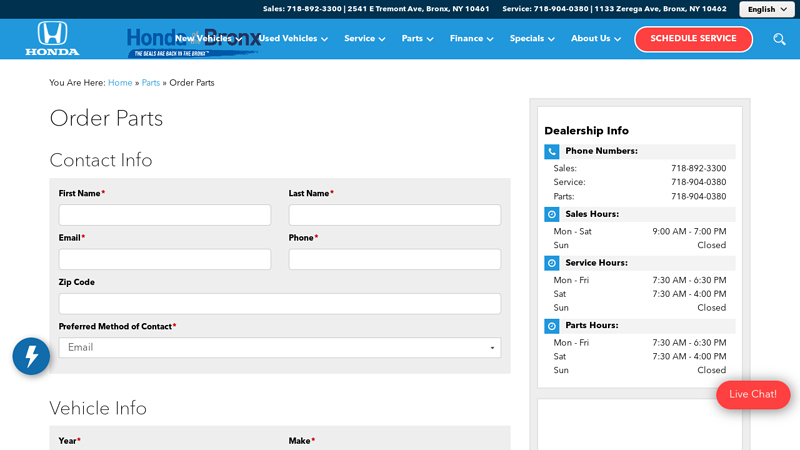Expand the Specials navigation menu
This screenshot has height=450, width=800.
(532, 39)
